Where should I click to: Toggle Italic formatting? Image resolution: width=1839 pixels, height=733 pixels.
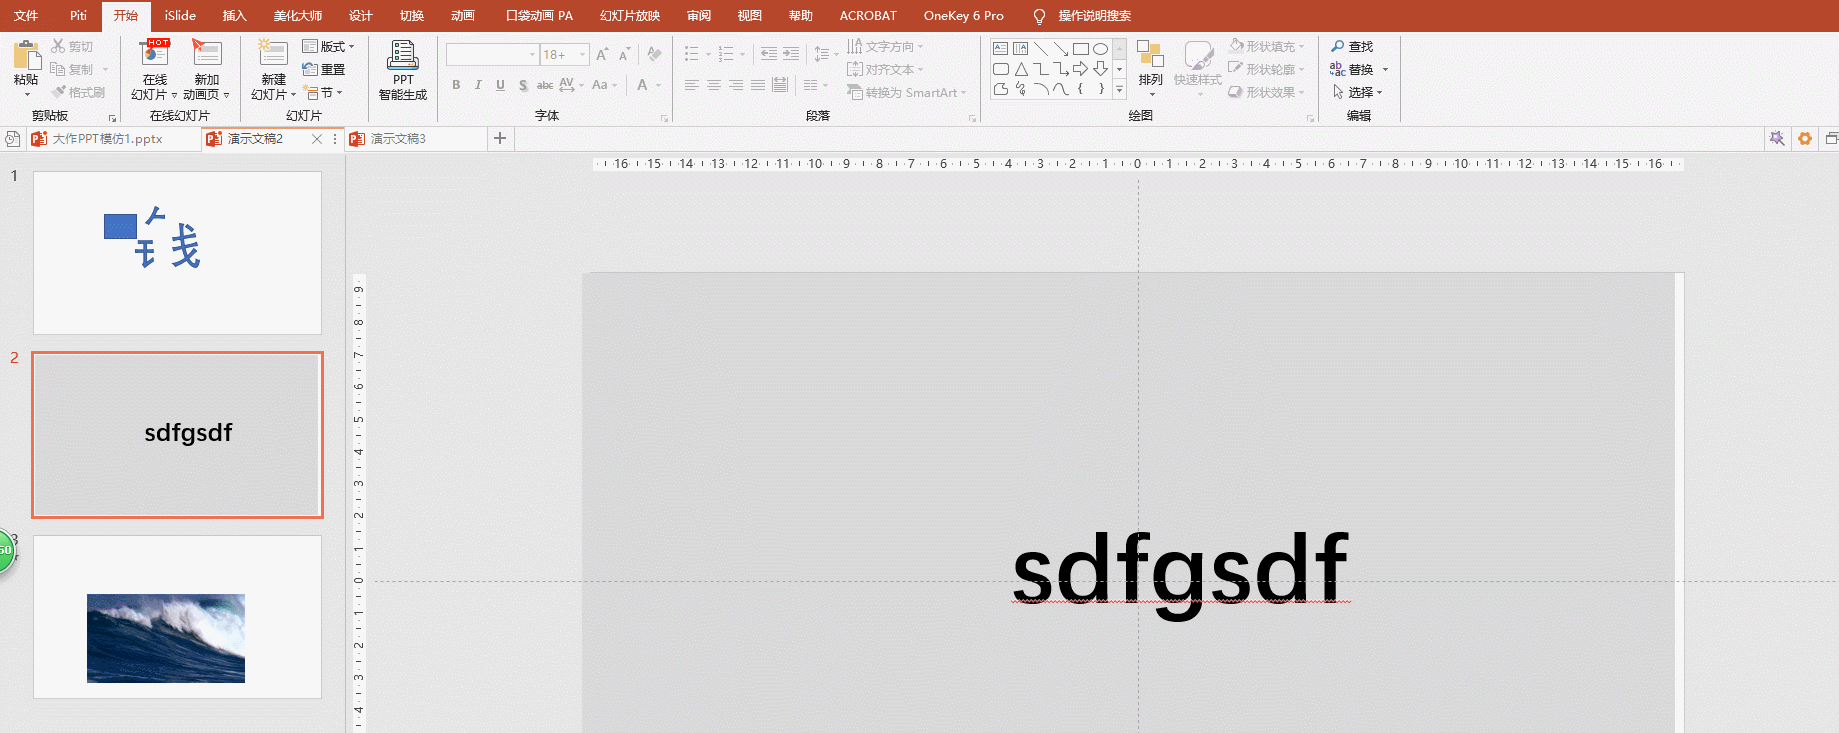point(478,85)
